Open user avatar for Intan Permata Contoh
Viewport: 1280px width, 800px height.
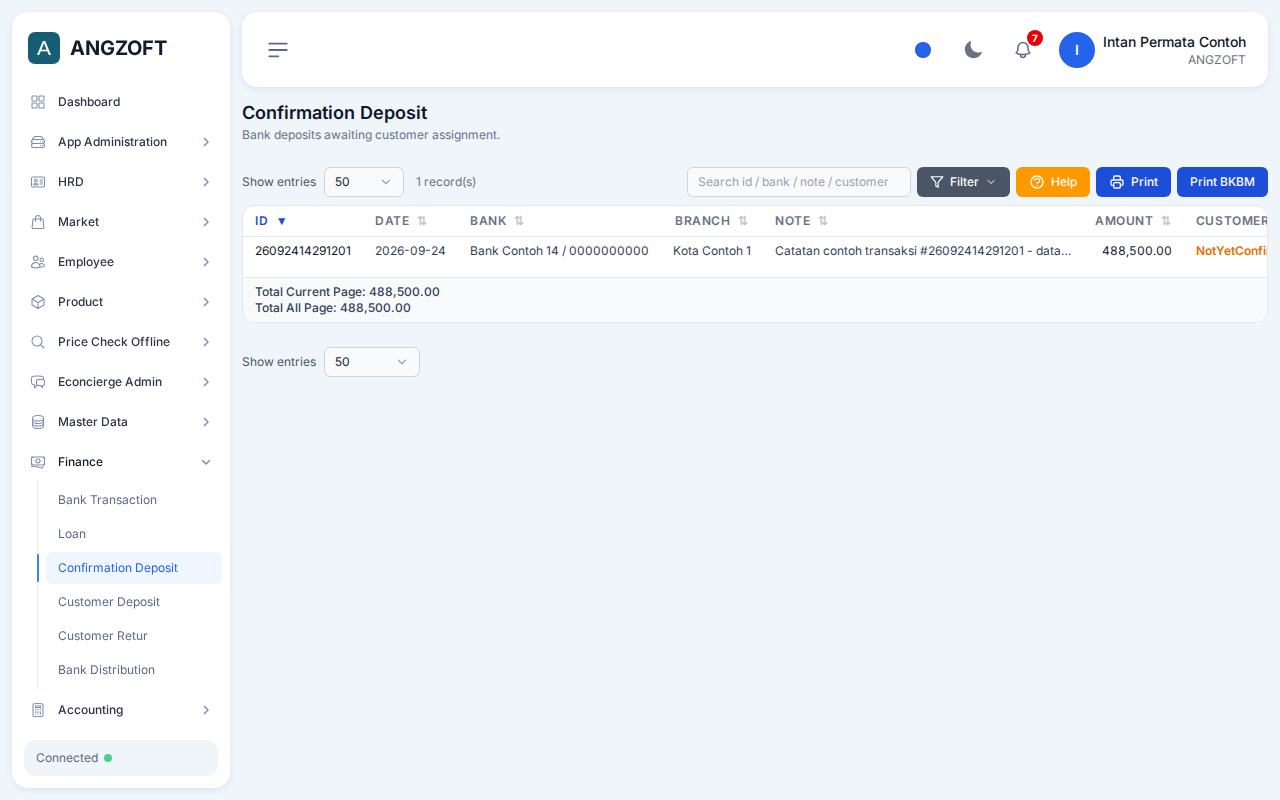point(1077,50)
